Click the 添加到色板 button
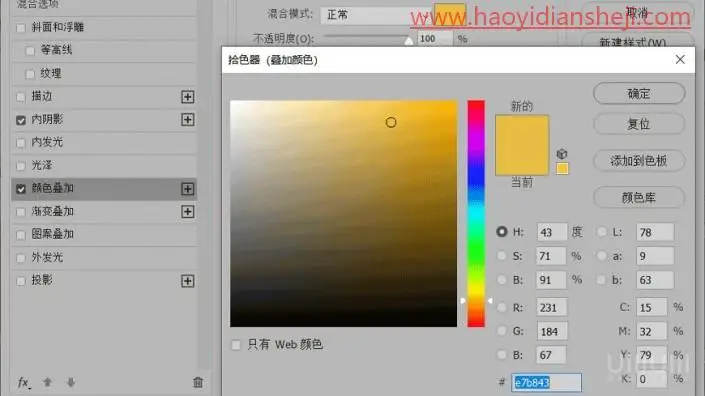 coord(639,160)
